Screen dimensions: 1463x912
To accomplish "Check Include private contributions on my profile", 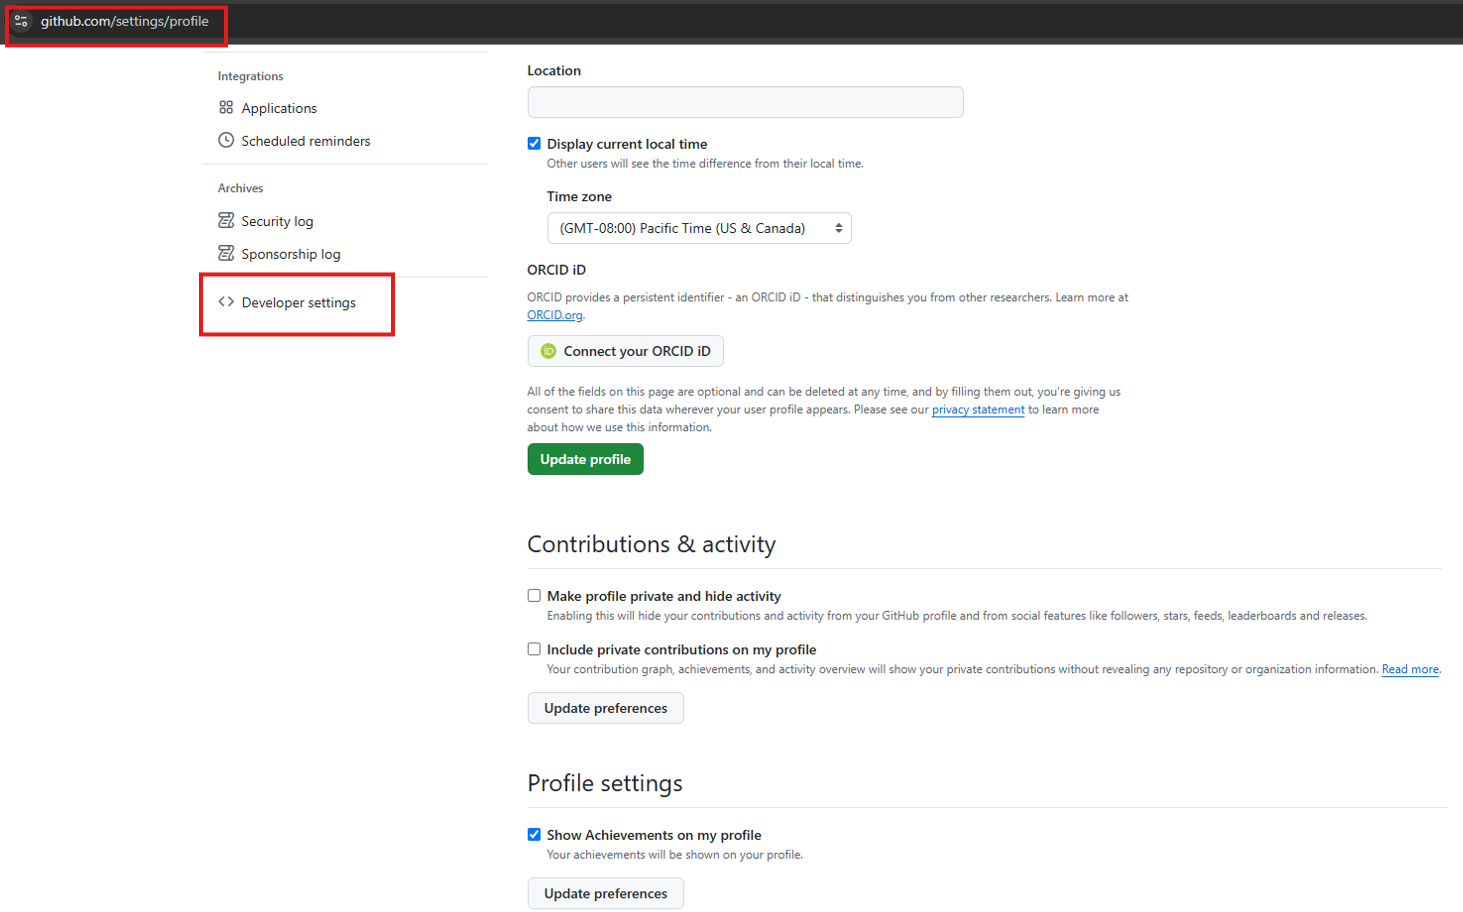I will pos(534,649).
